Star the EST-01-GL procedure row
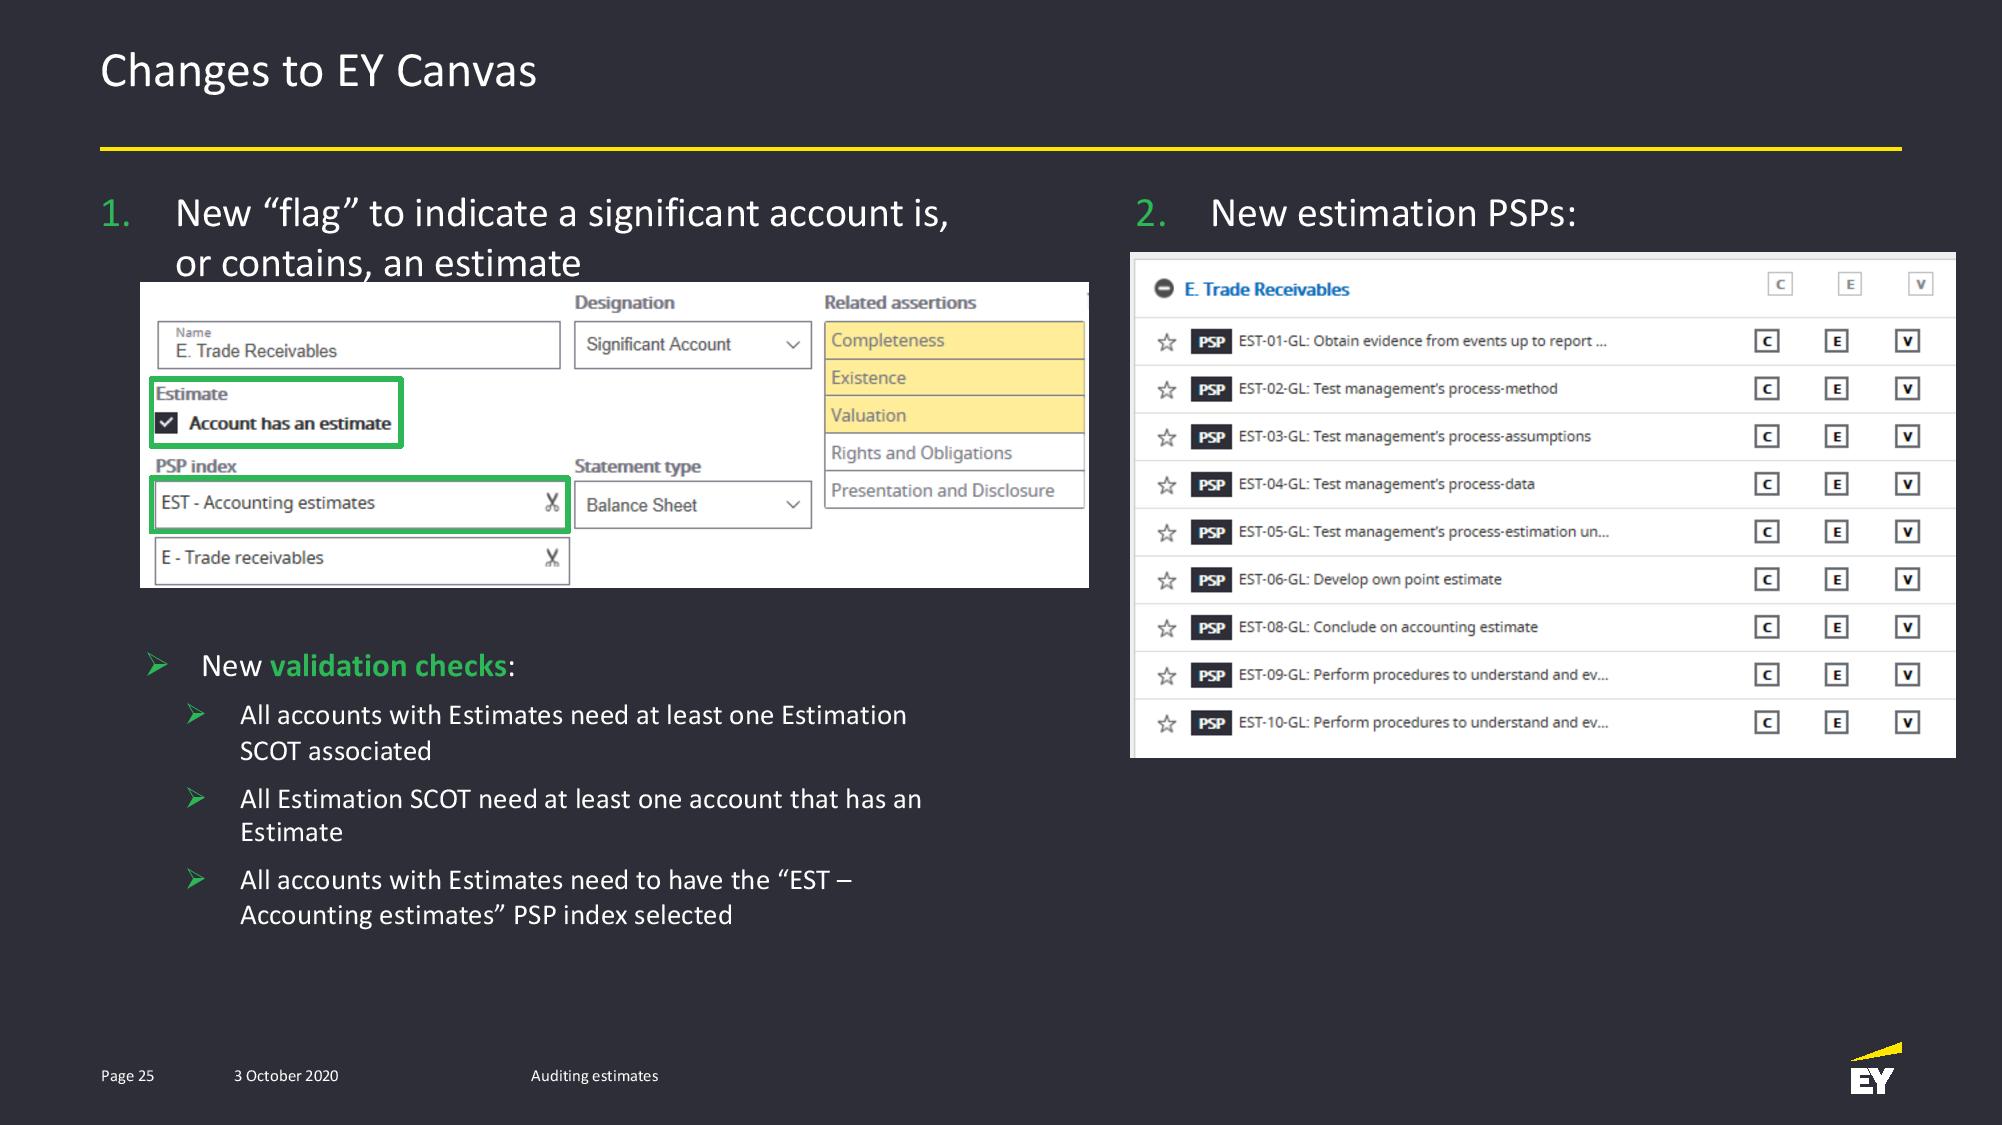This screenshot has height=1125, width=2002. (1166, 342)
